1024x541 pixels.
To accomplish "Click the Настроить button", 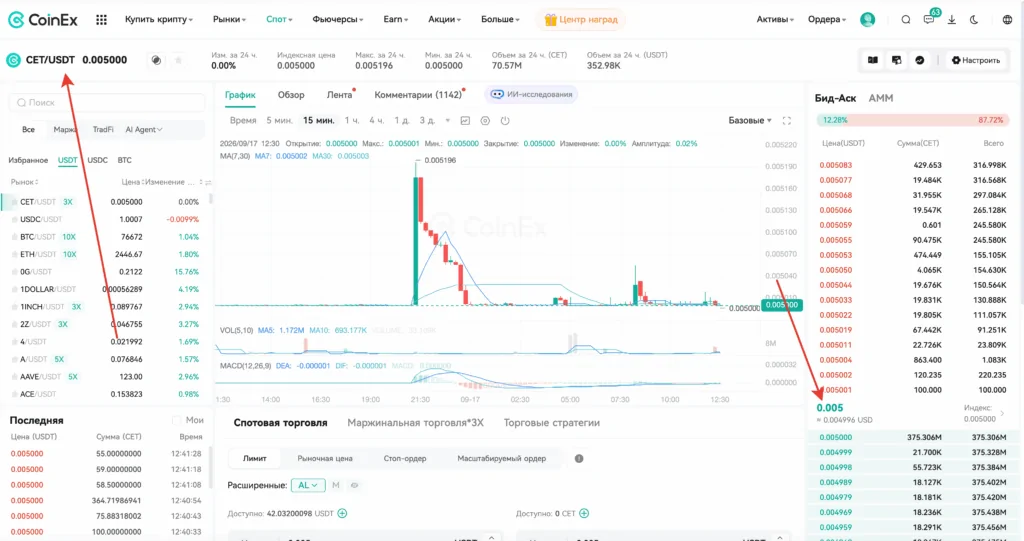I will 976,60.
